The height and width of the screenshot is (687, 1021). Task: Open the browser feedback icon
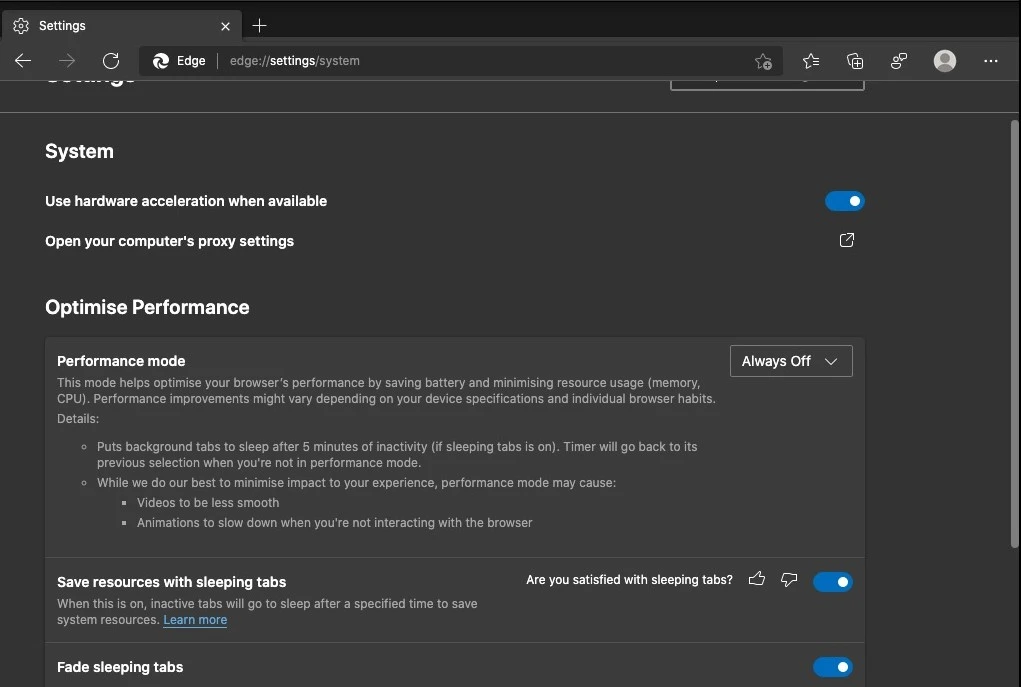(899, 60)
